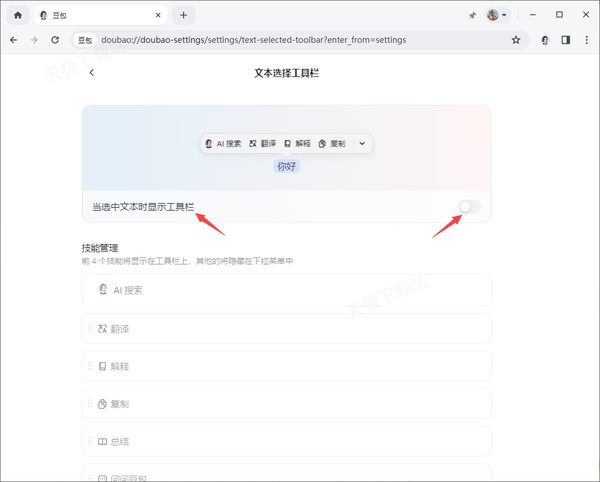Click 解释 in preview toolbar
The height and width of the screenshot is (482, 600).
coord(297,143)
